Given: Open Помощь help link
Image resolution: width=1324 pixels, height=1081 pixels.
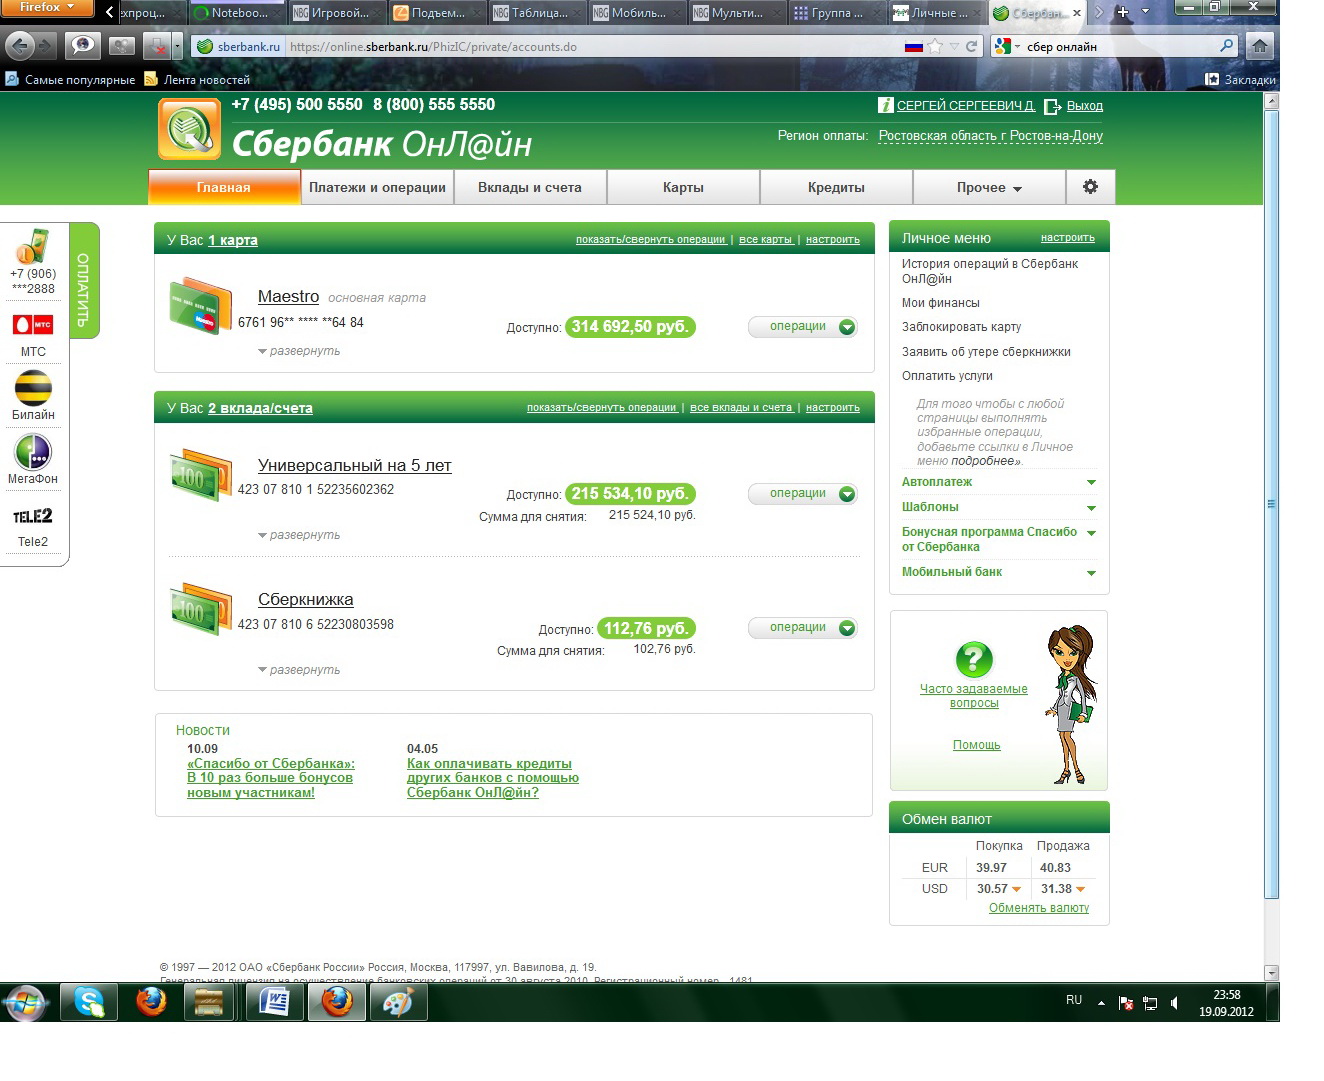Looking at the screenshot, I should (x=977, y=745).
